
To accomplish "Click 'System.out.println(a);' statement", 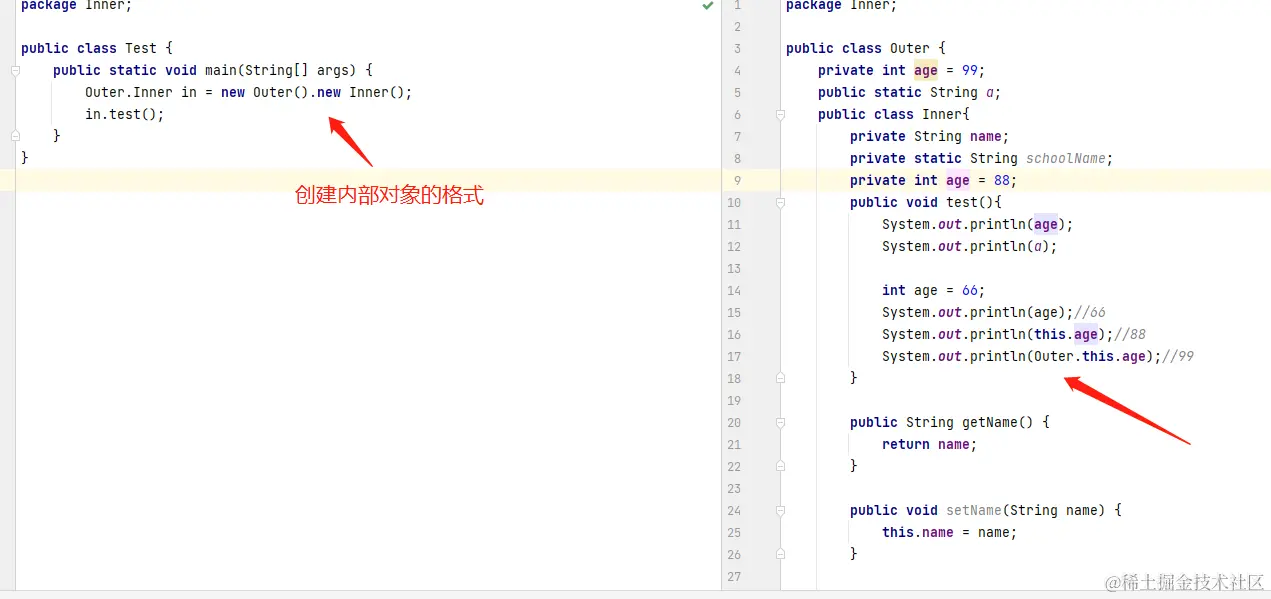I will click(970, 246).
